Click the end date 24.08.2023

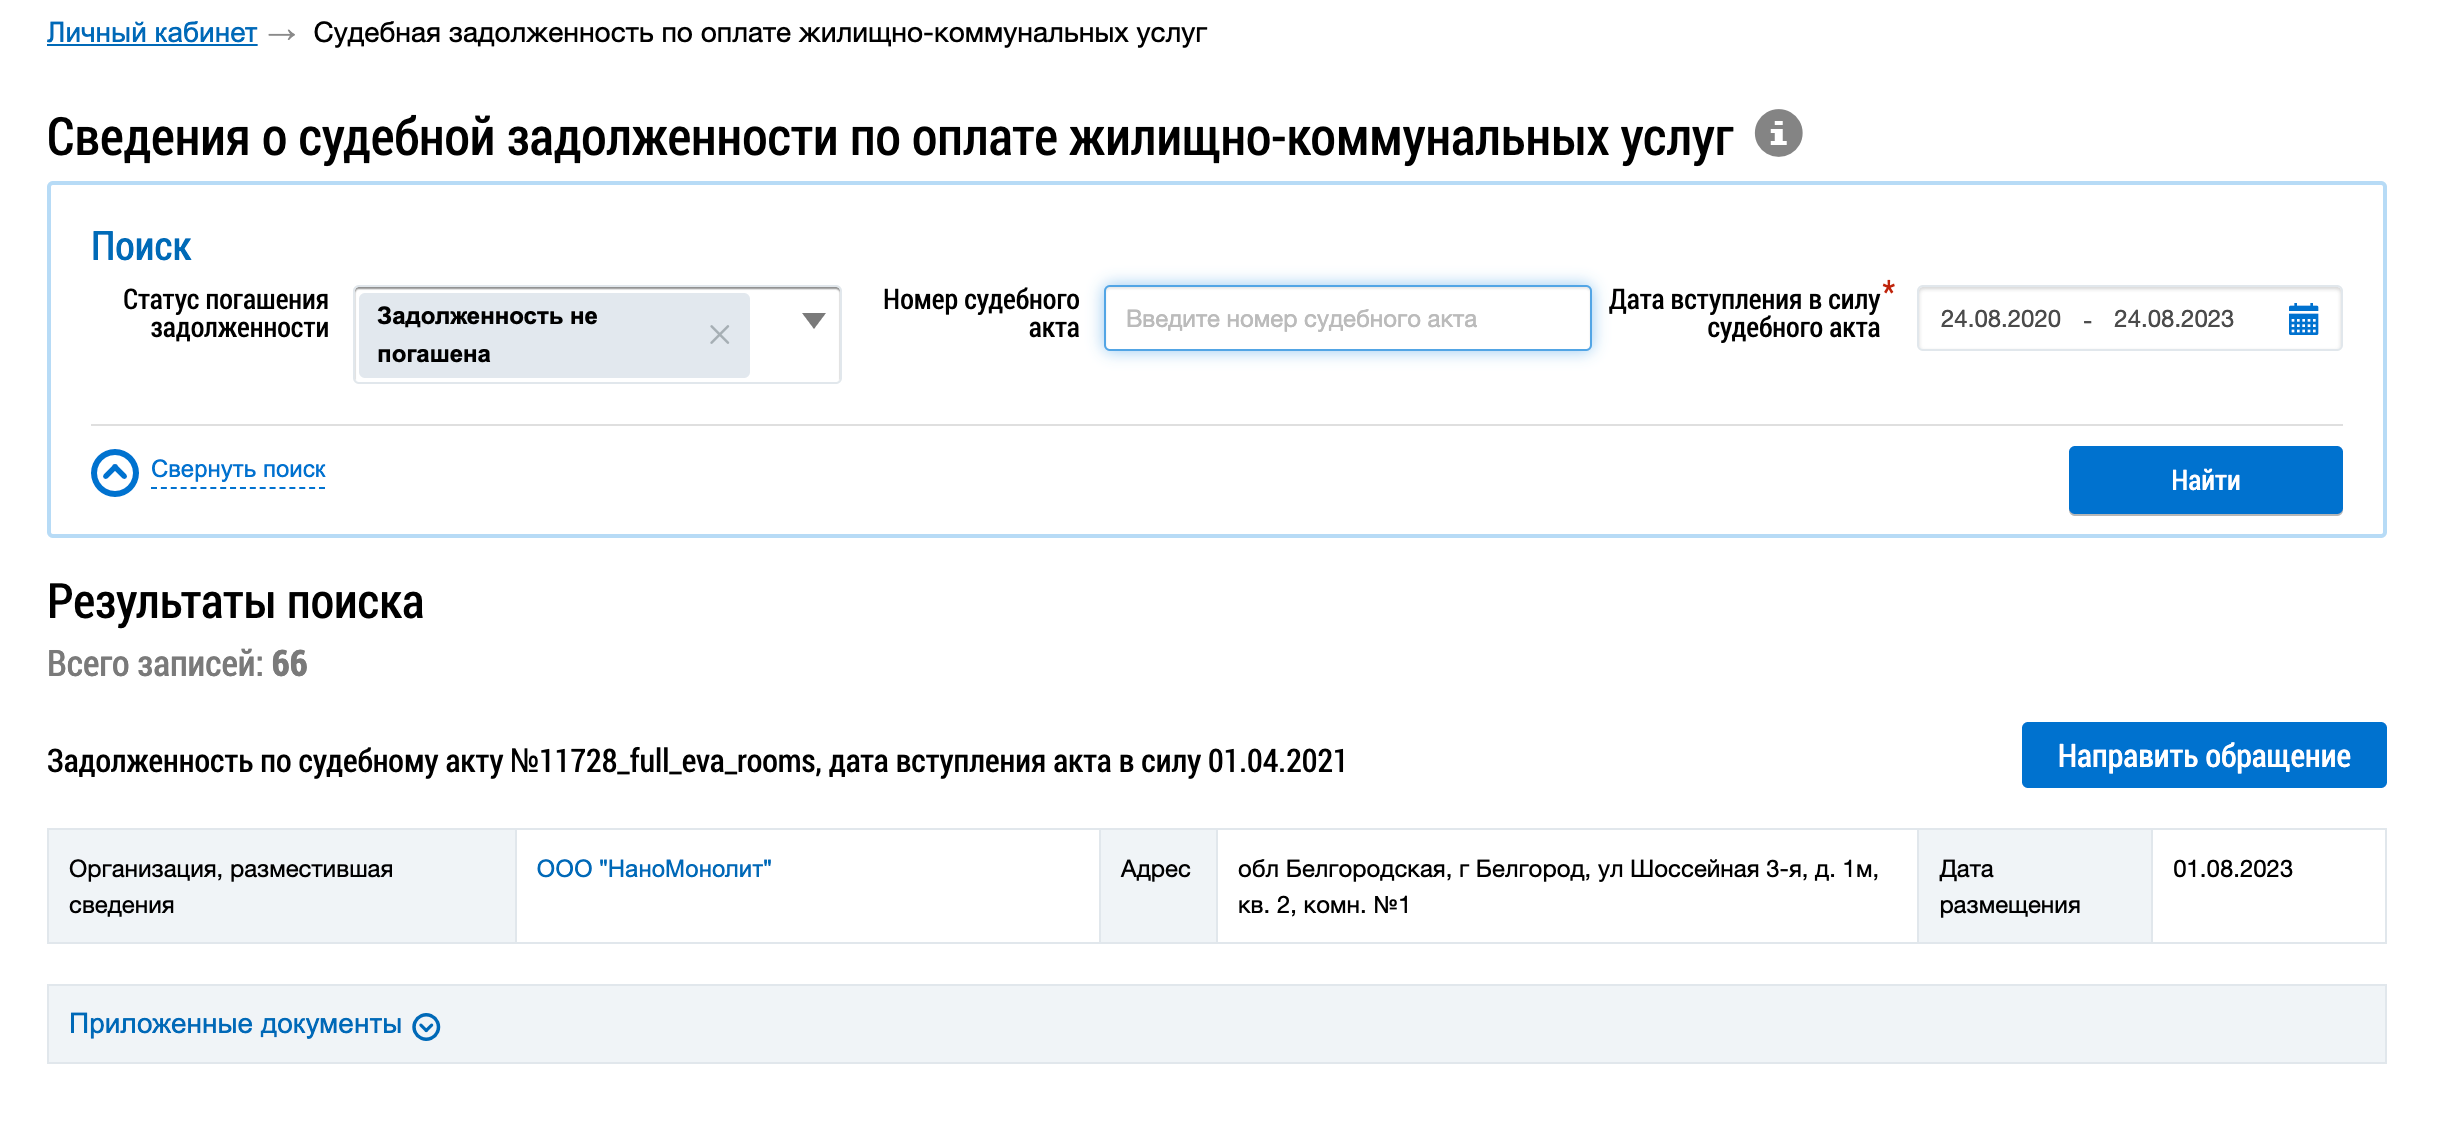2173,319
